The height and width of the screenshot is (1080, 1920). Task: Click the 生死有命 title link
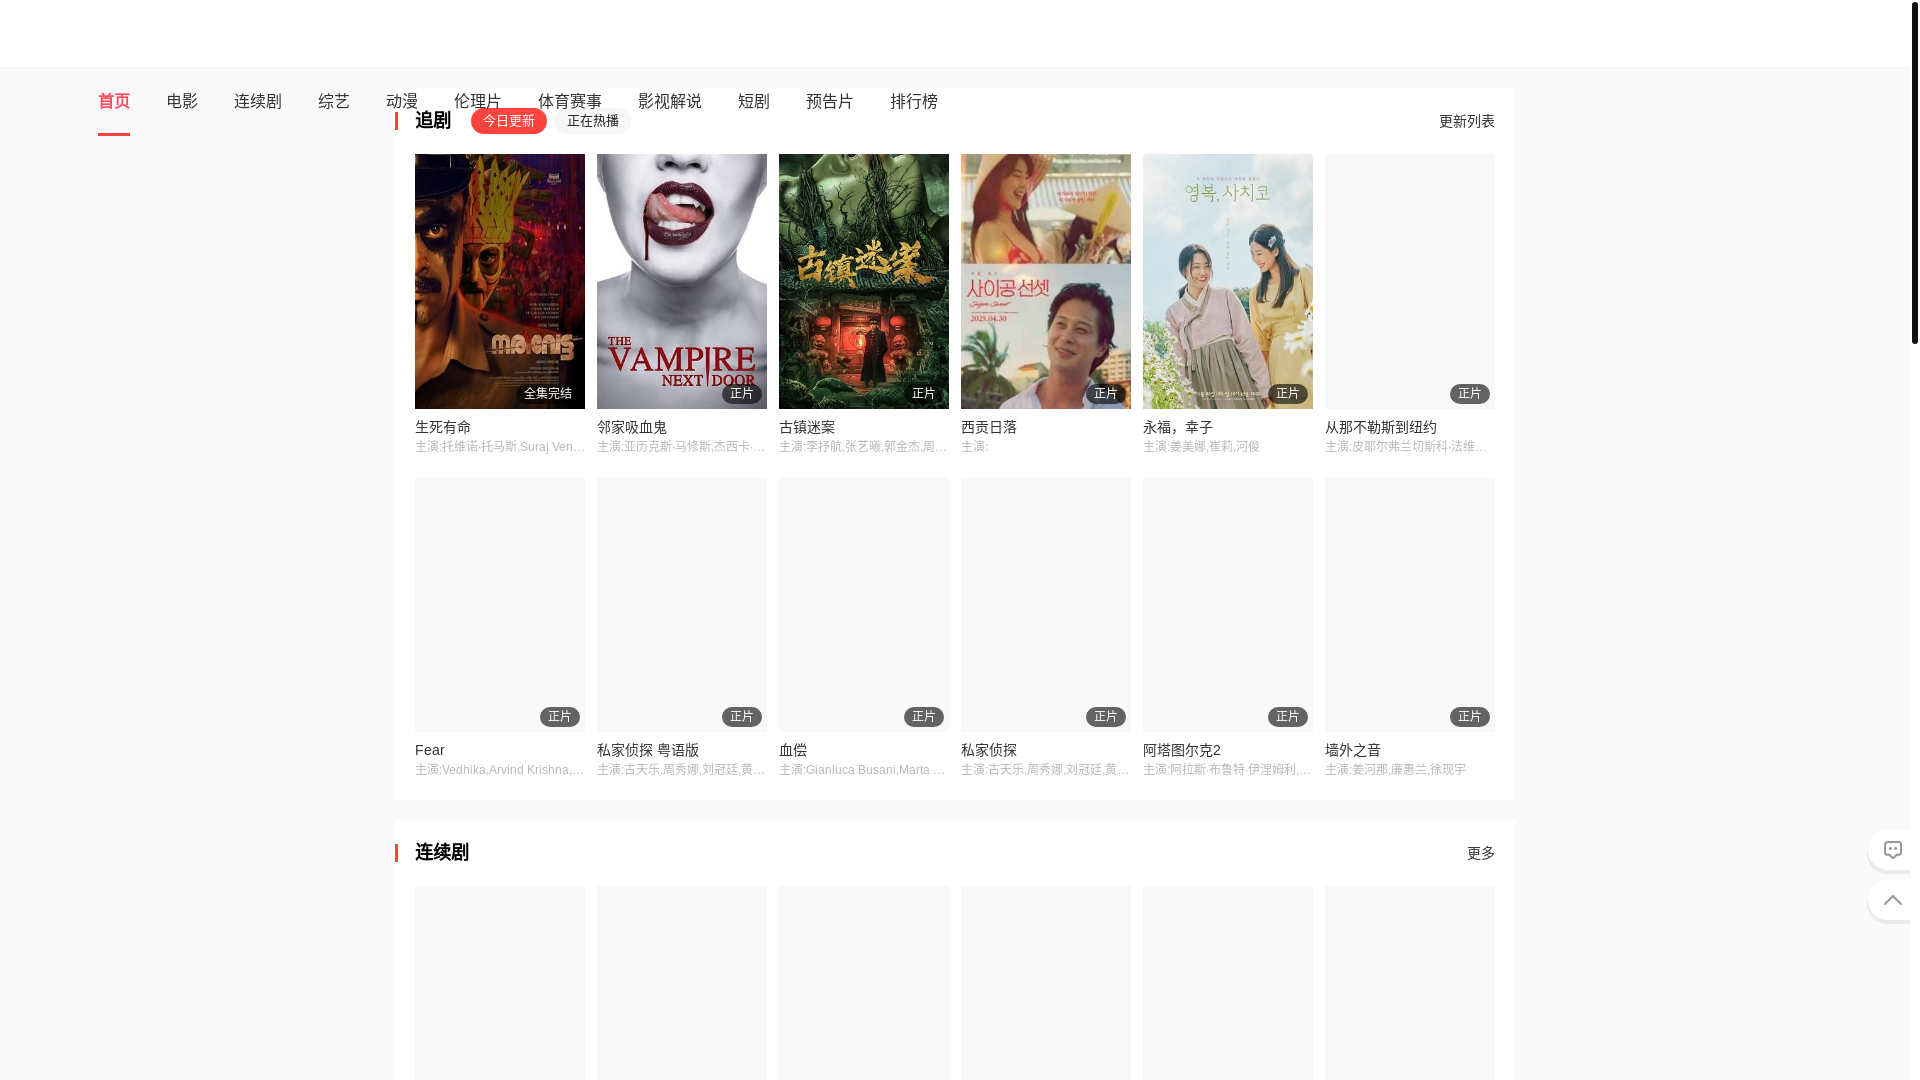(443, 427)
